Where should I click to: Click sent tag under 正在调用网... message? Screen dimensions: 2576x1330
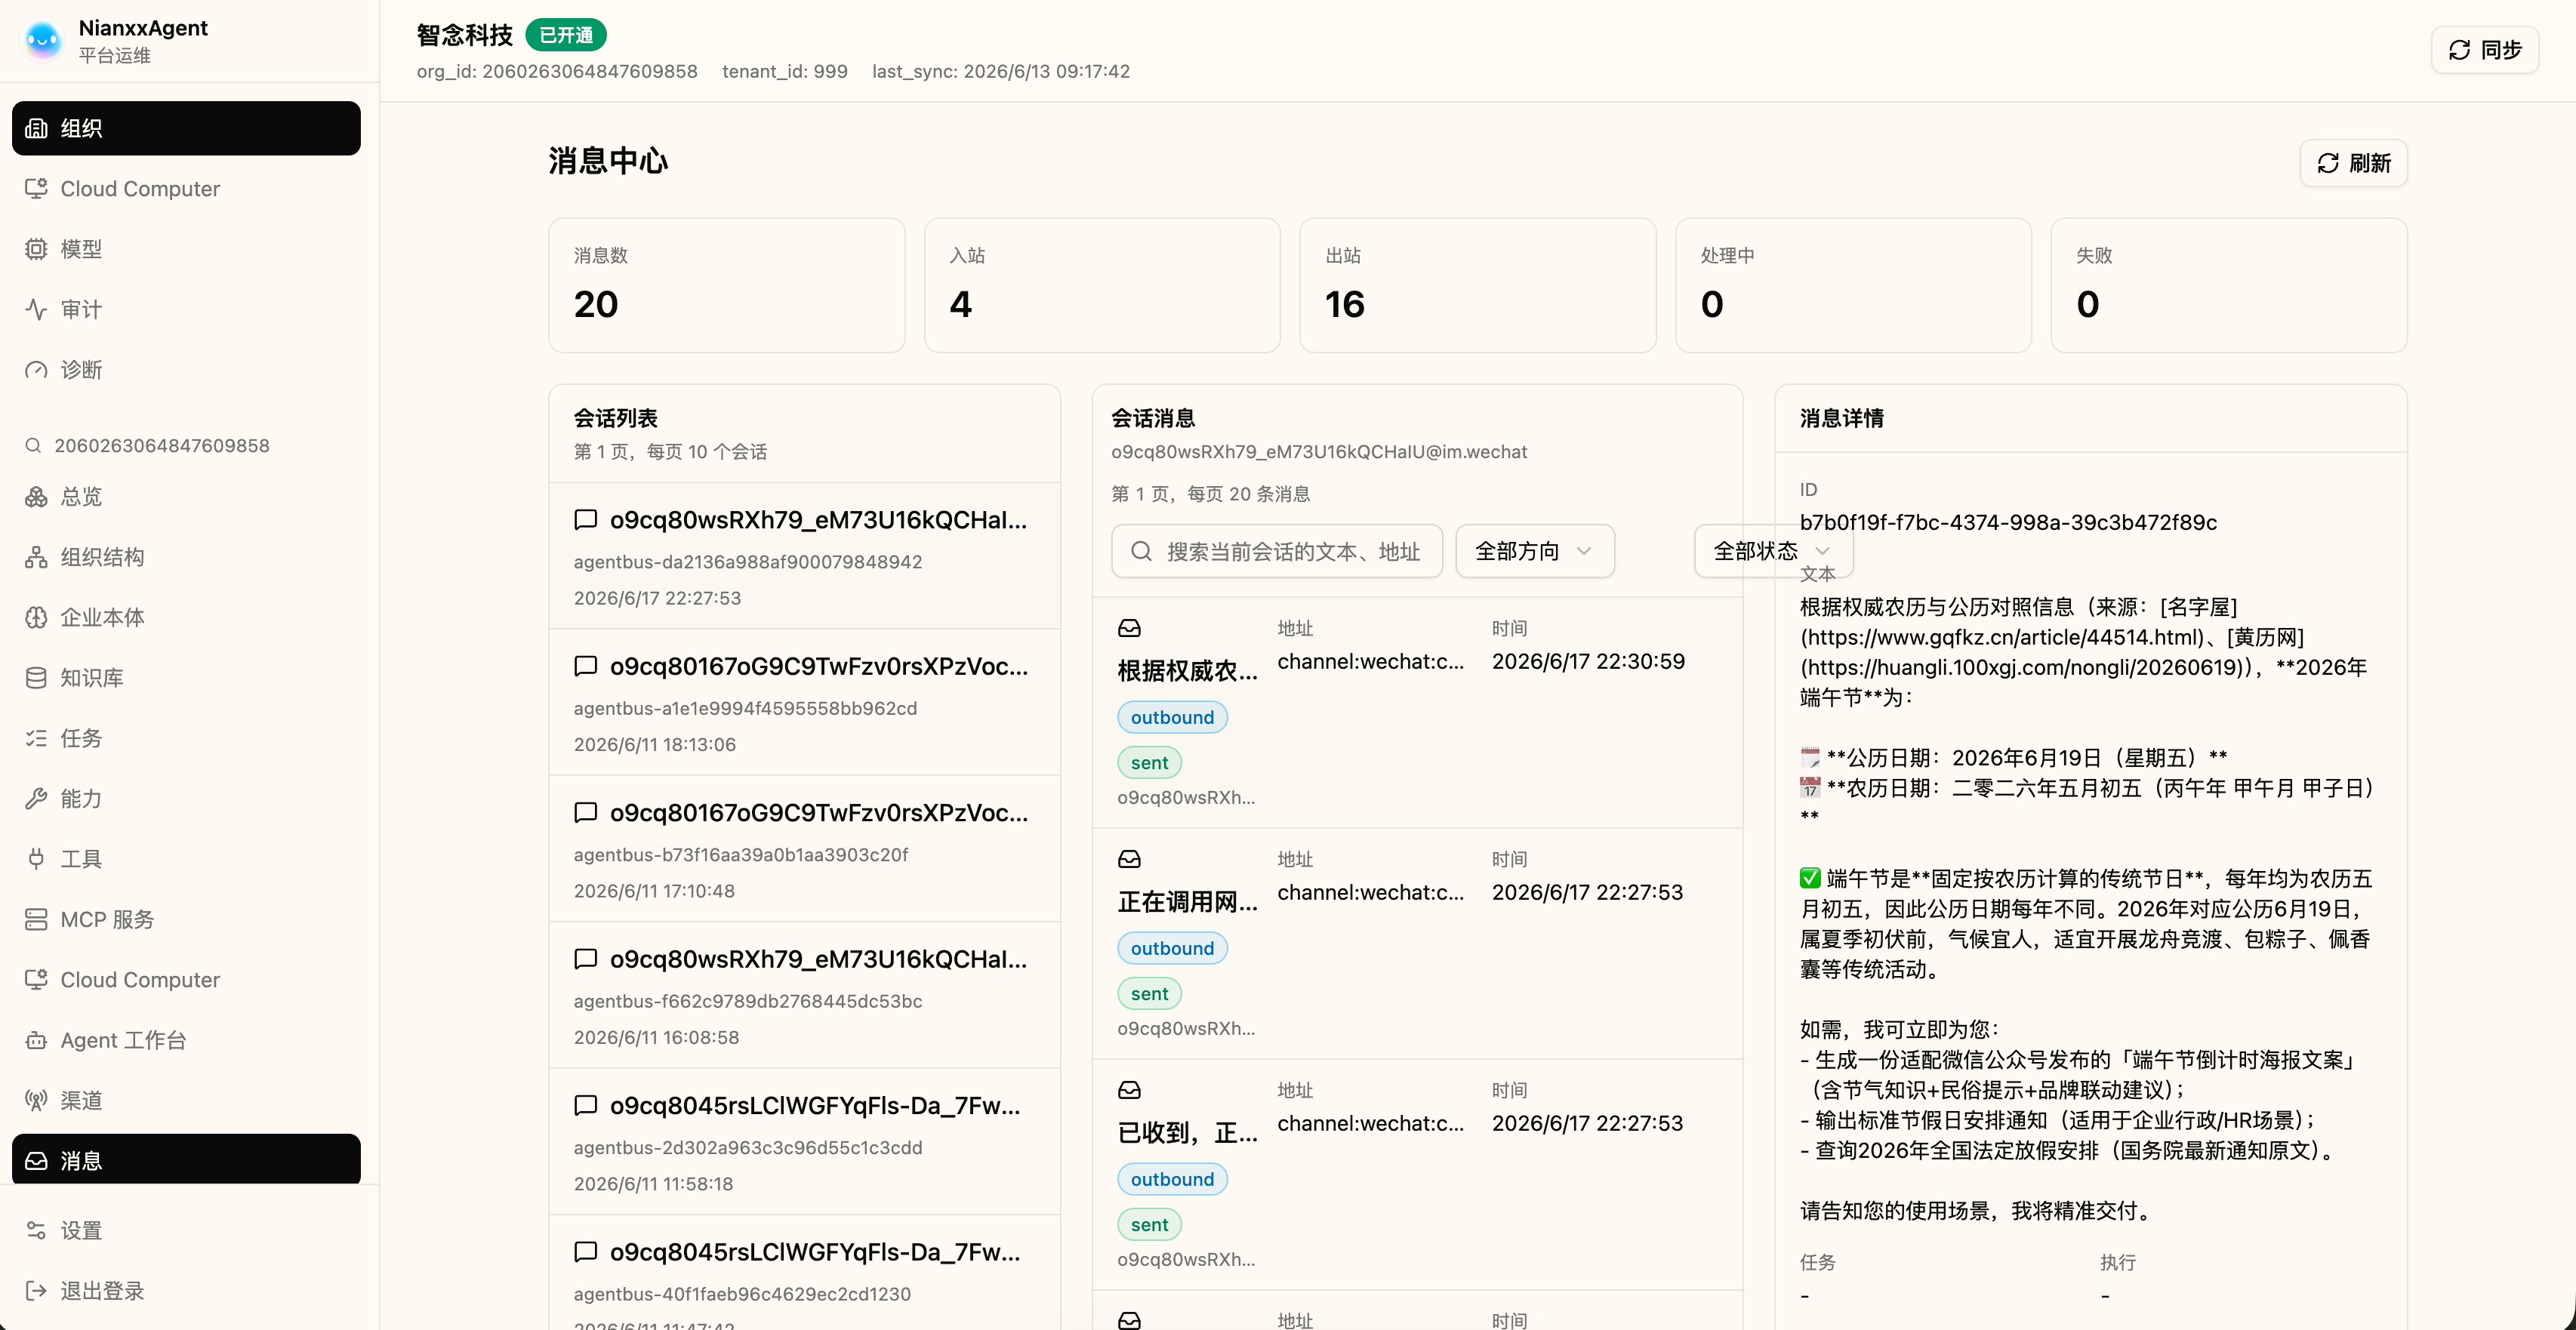pyautogui.click(x=1149, y=993)
